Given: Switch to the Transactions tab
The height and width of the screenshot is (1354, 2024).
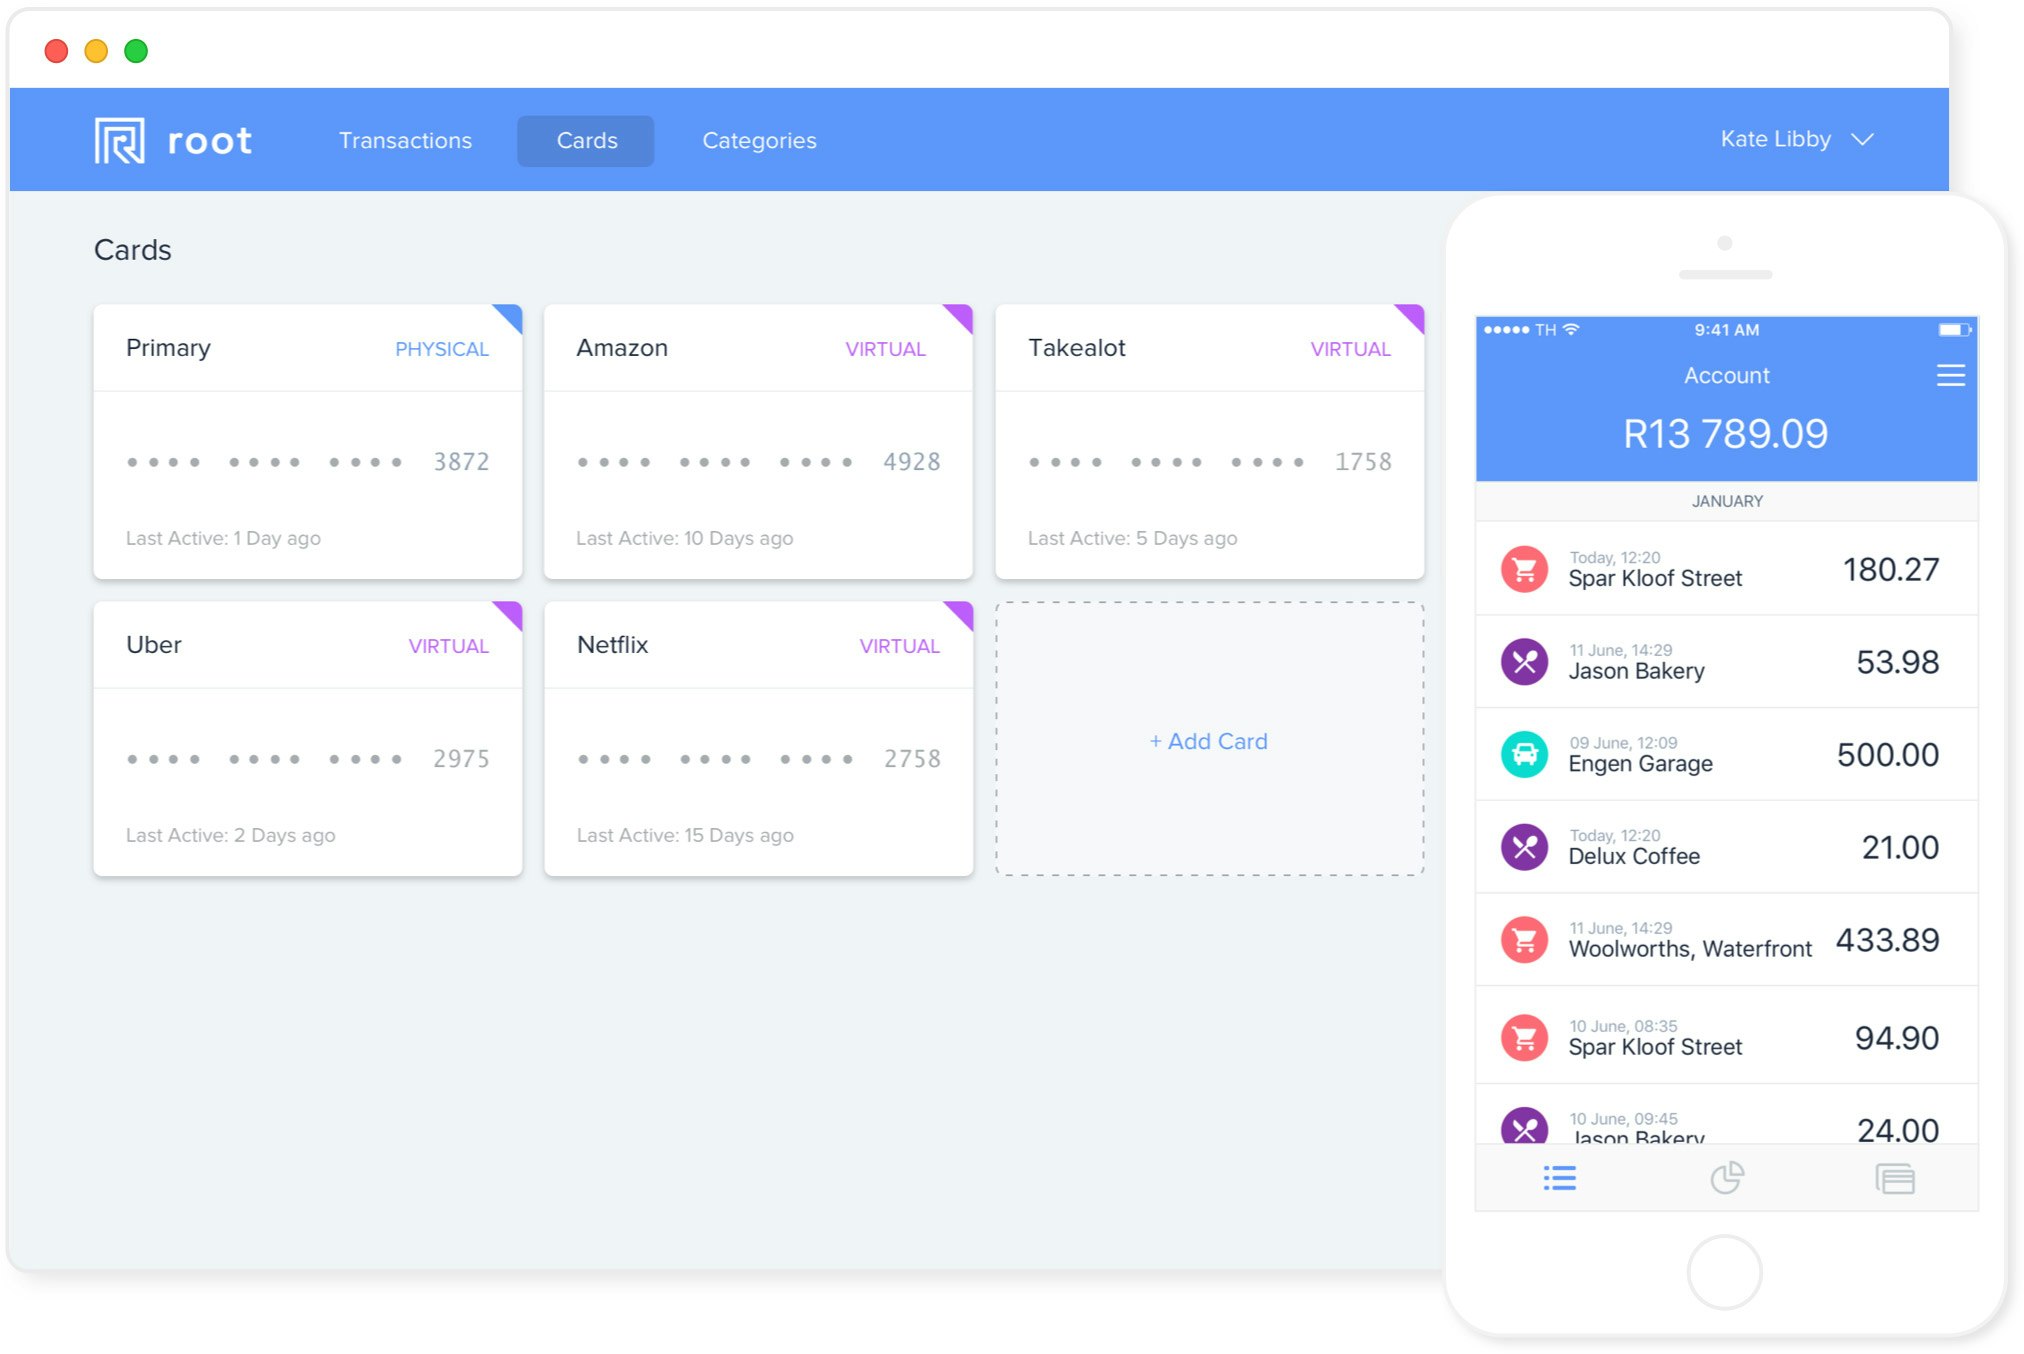Looking at the screenshot, I should [x=405, y=140].
